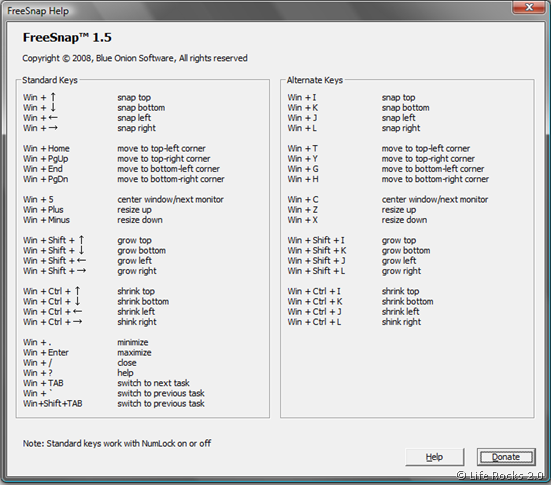Click the Standard Keys group label
This screenshot has height=485, width=551.
(x=50, y=80)
